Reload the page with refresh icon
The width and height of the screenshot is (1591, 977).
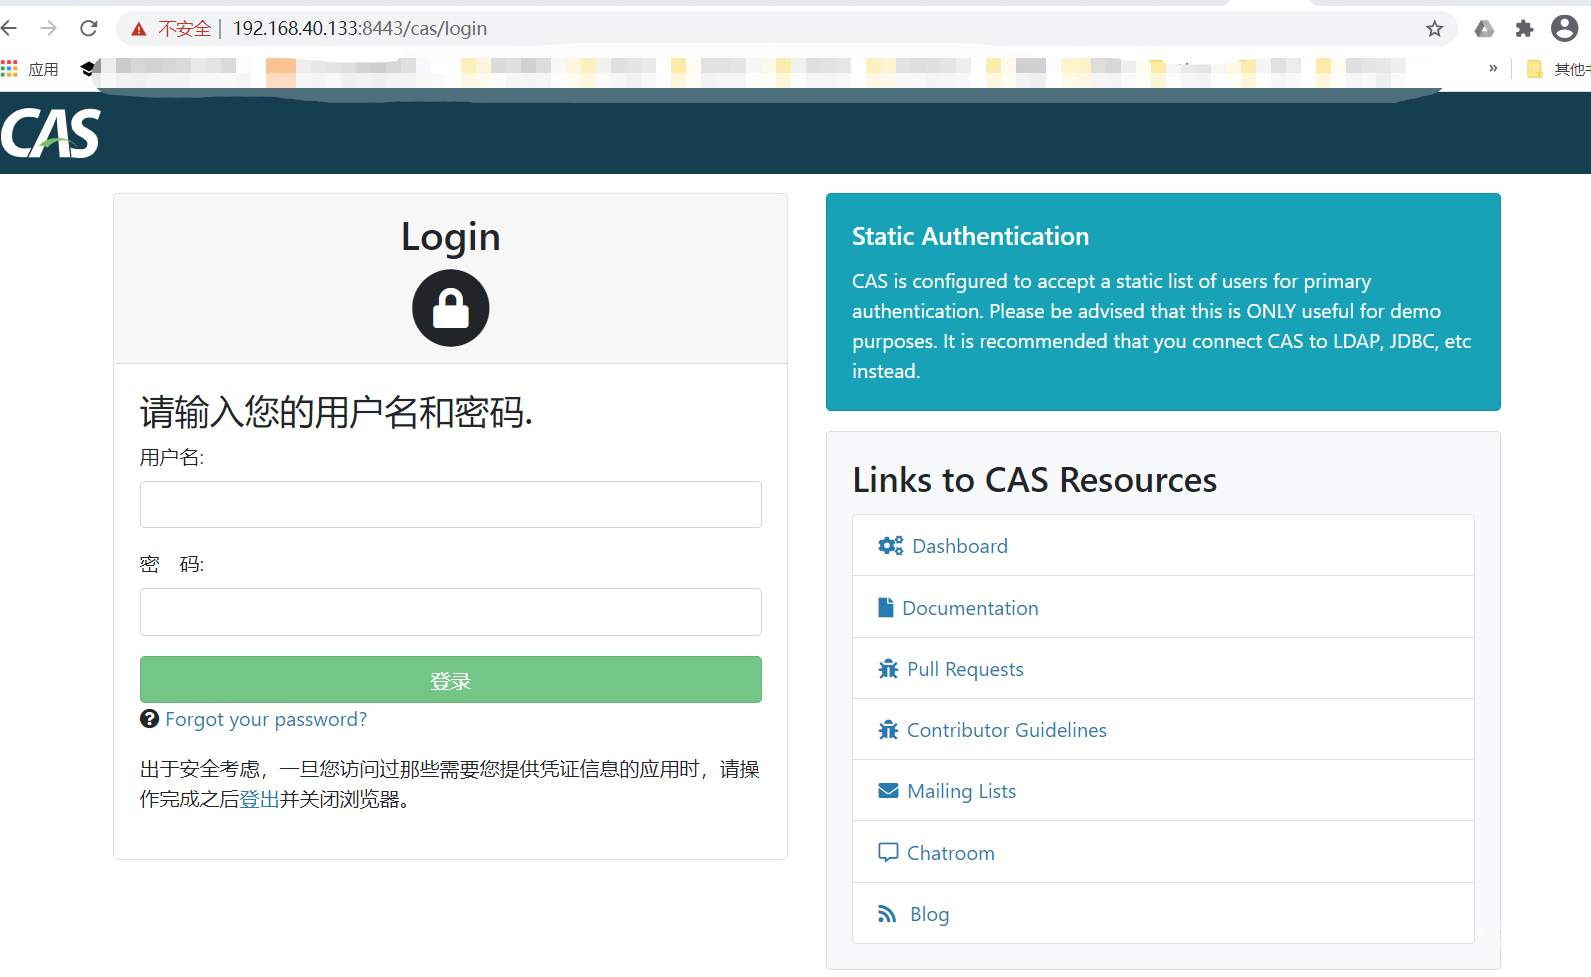[88, 28]
